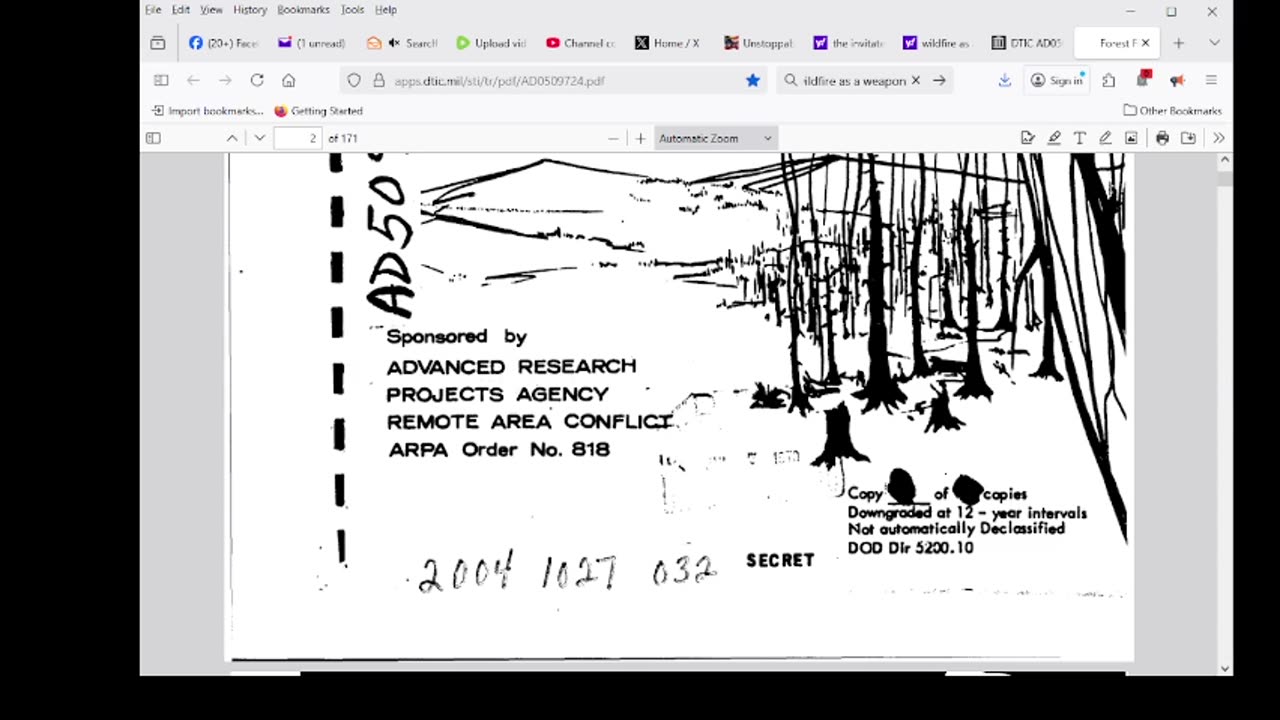This screenshot has height=720, width=1280.
Task: Switch to the Unstoppable tab
Action: pos(758,43)
